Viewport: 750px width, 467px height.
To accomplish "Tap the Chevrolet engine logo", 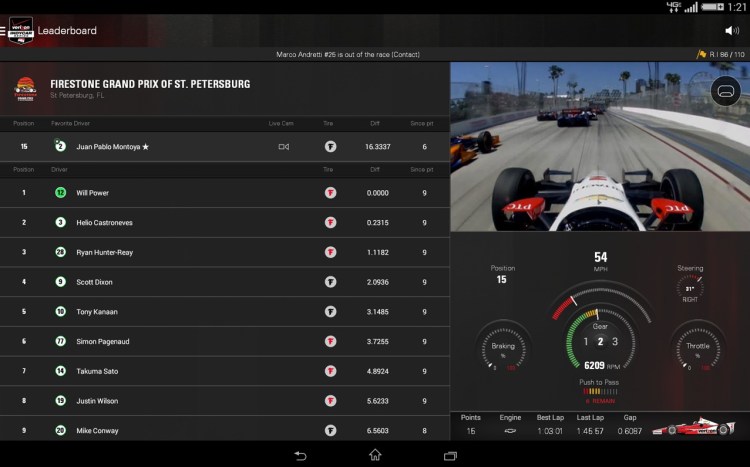I will [x=510, y=431].
